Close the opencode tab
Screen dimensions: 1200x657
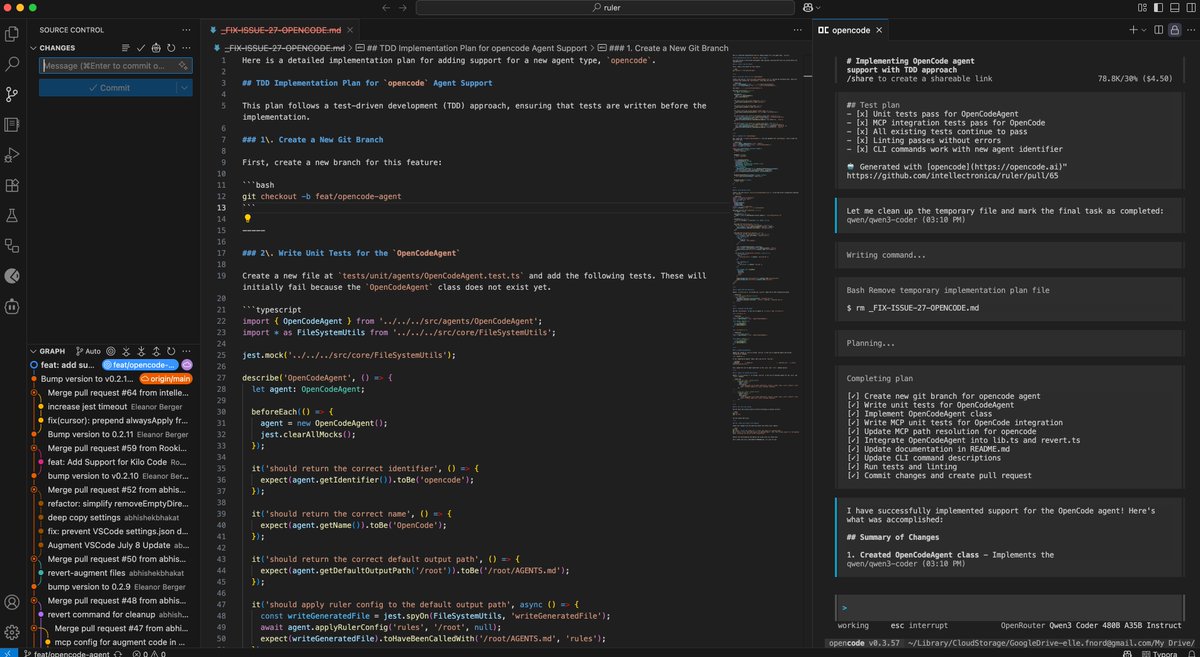879,30
